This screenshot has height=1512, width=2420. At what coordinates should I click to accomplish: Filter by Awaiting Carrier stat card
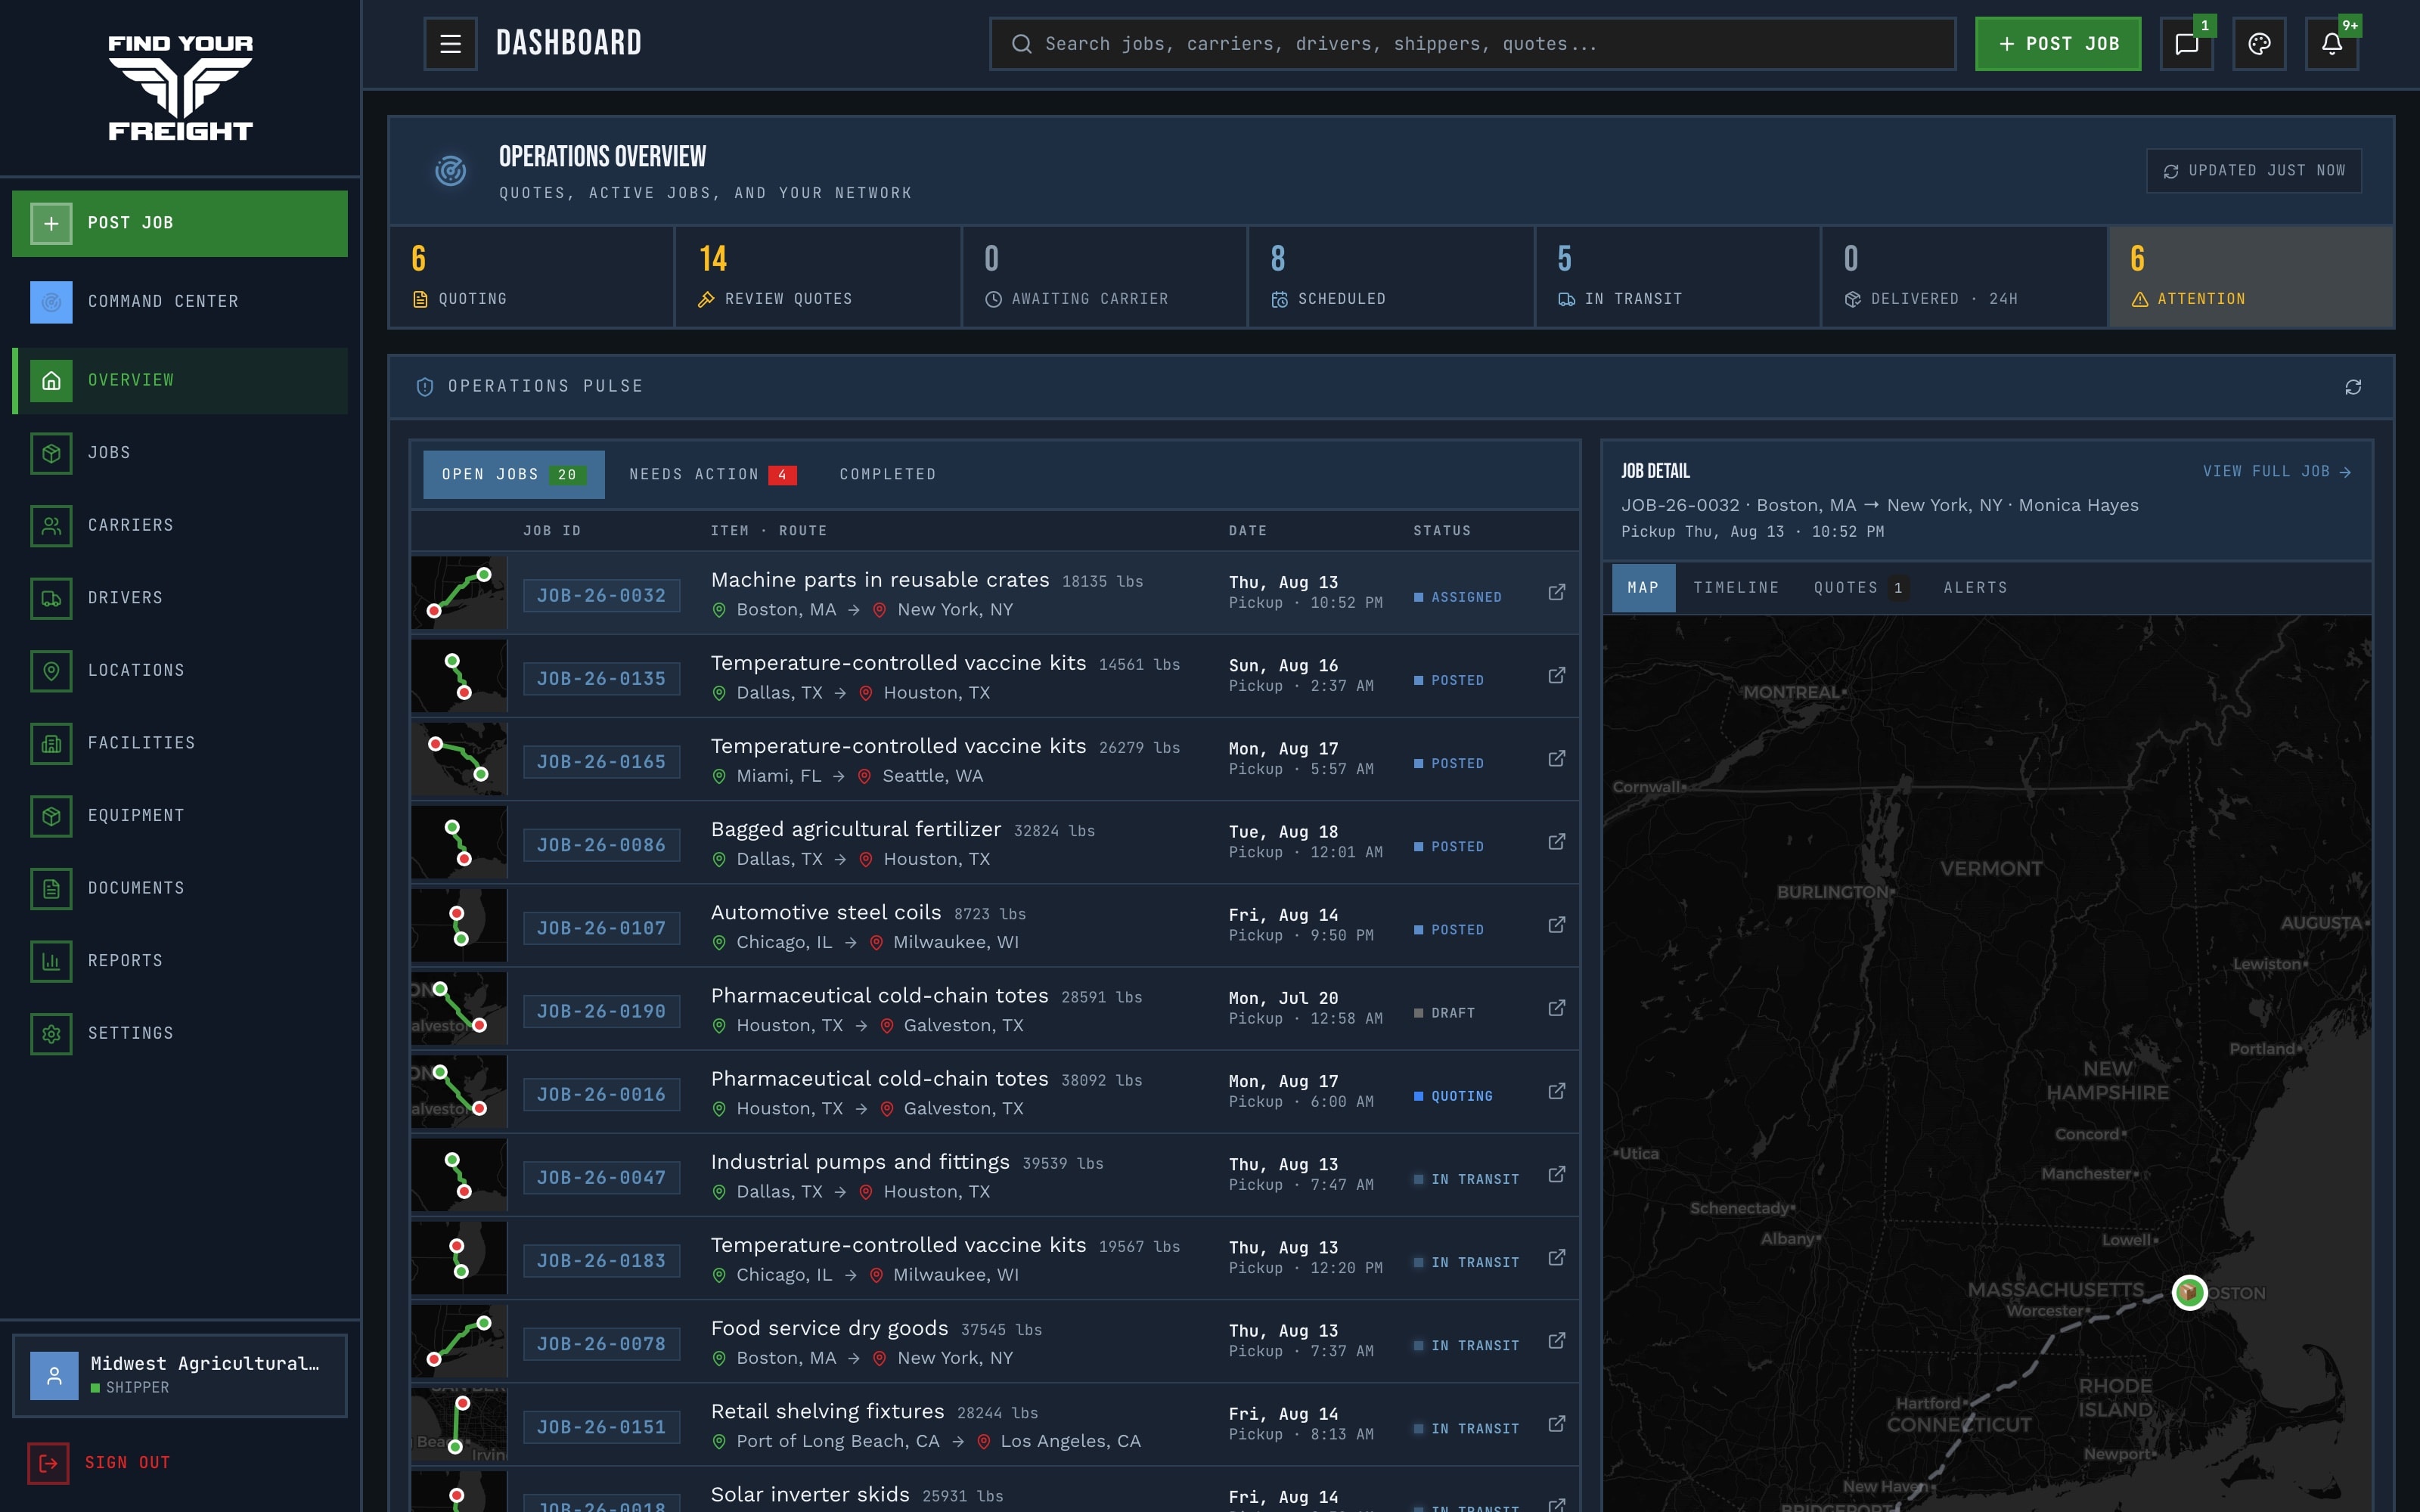pyautogui.click(x=1105, y=277)
